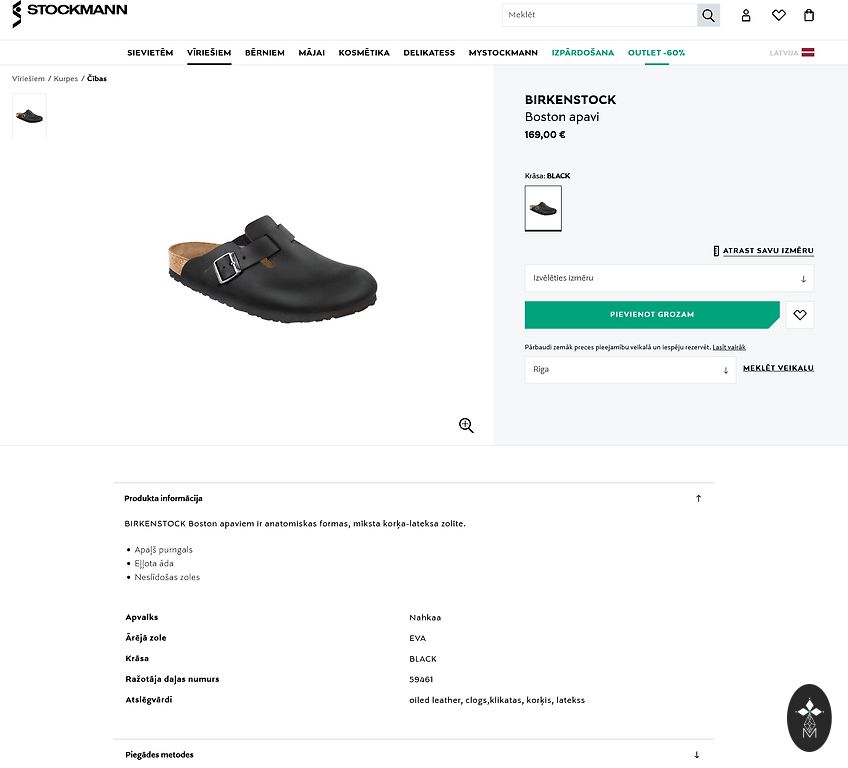Open the wishlist heart in header

click(x=778, y=15)
